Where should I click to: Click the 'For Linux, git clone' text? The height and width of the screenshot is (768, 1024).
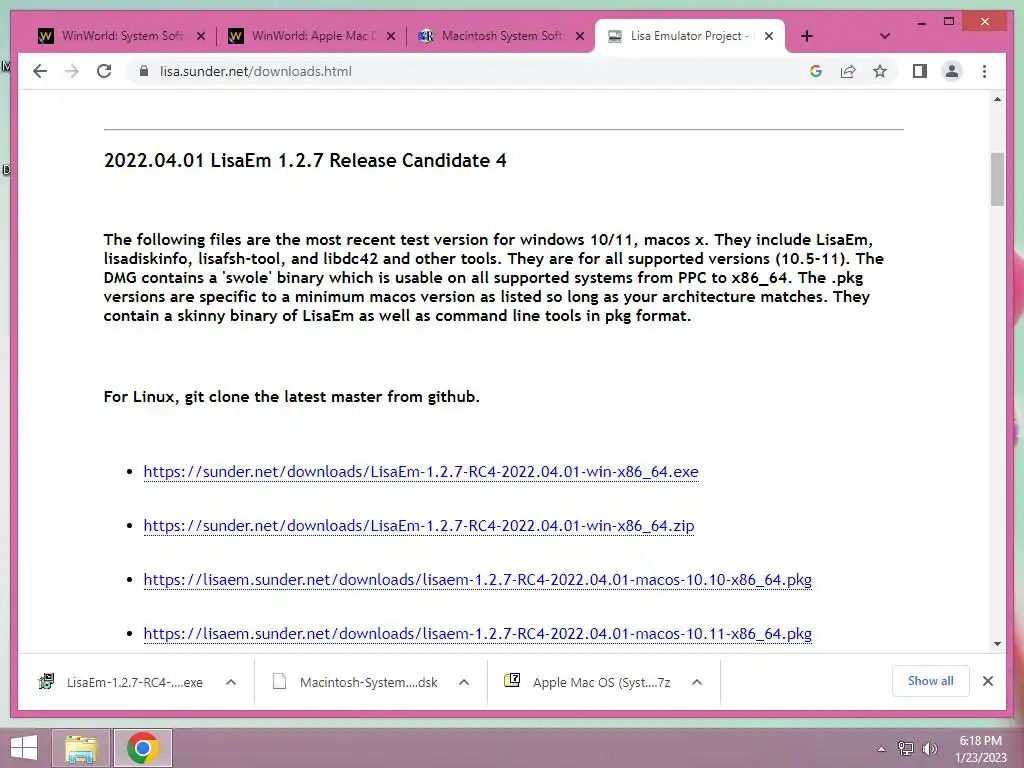coord(291,396)
